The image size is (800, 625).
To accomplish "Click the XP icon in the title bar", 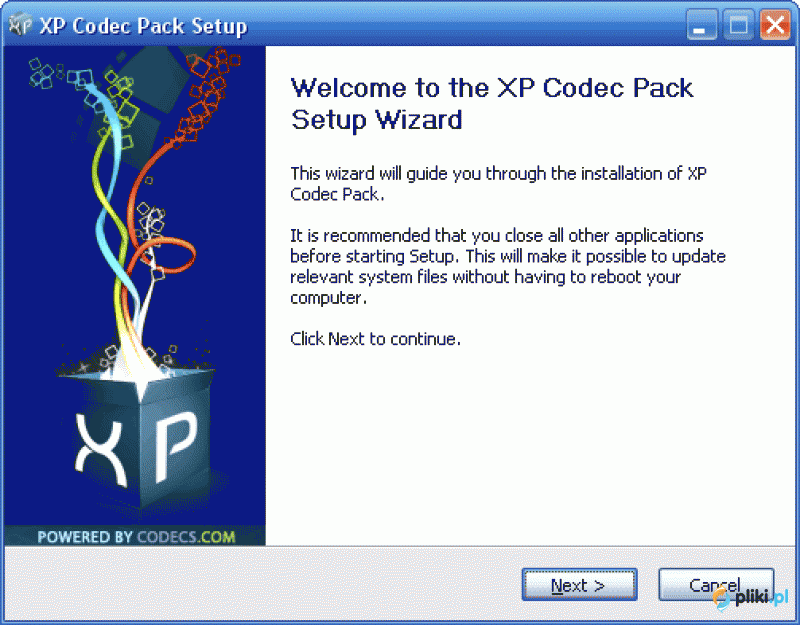I will click(x=20, y=24).
